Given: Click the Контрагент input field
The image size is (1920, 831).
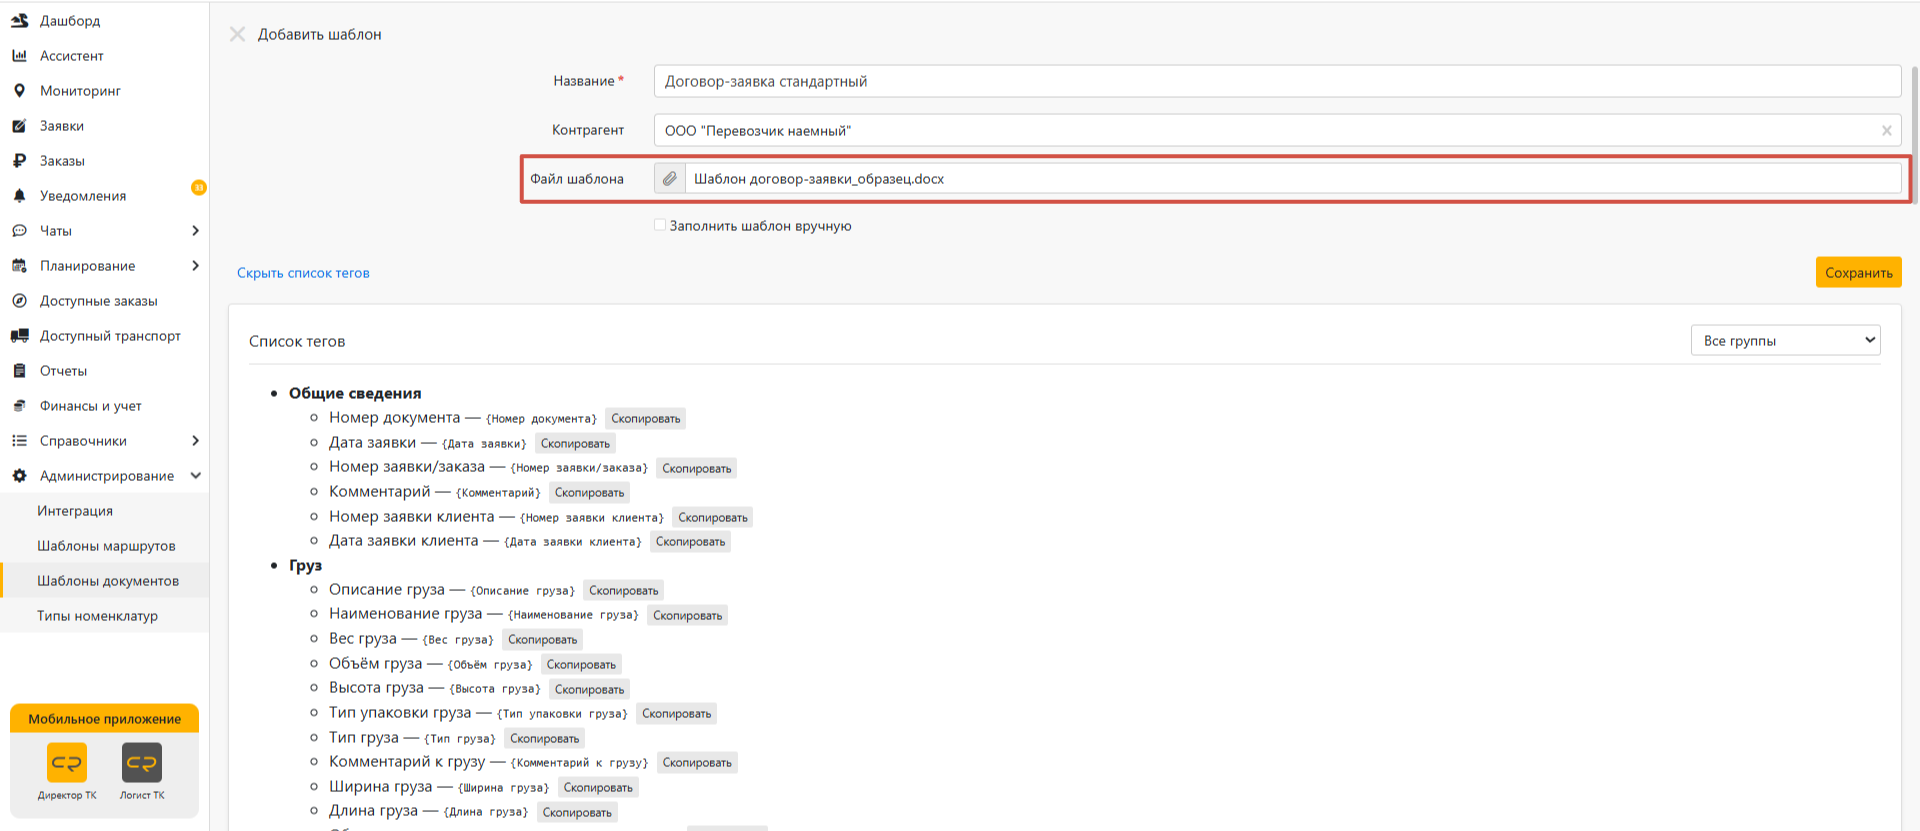Looking at the screenshot, I should click(1277, 130).
